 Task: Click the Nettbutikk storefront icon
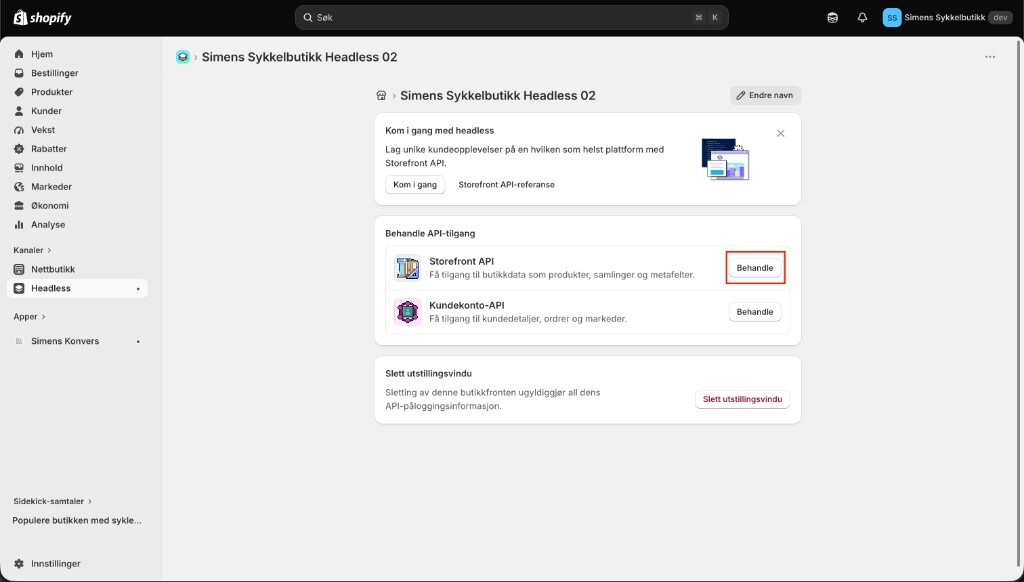(19, 269)
